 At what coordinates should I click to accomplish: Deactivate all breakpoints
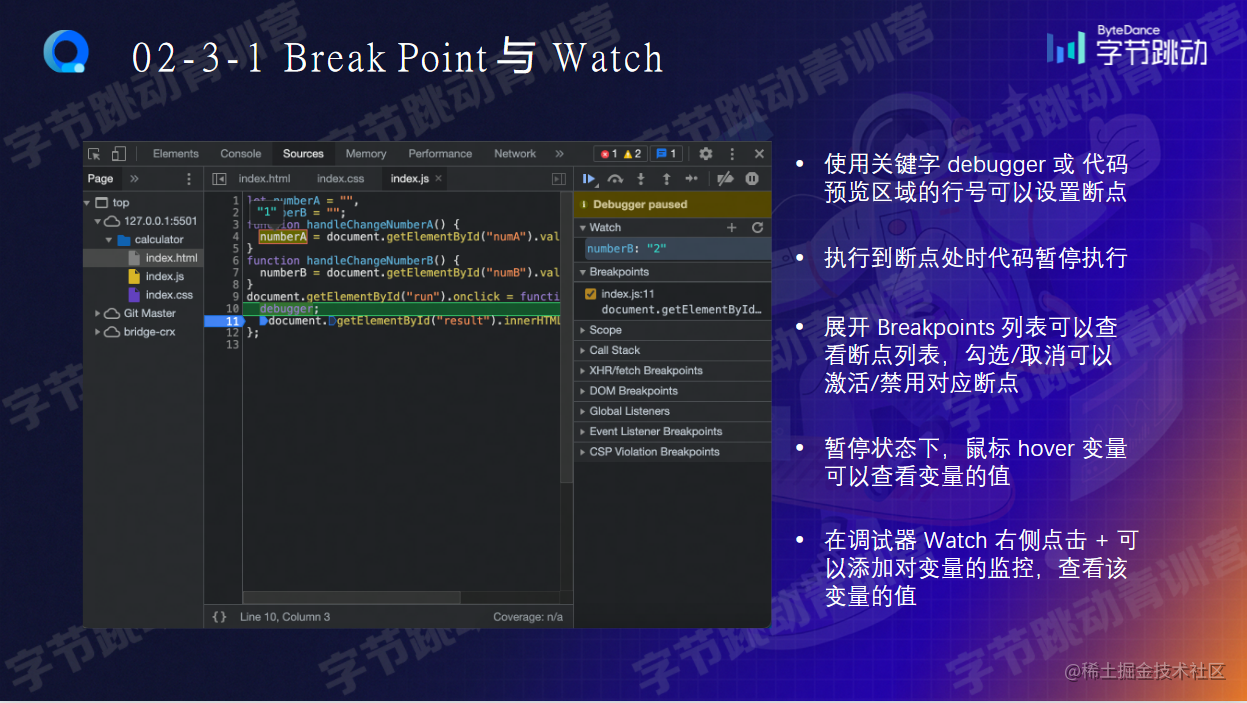pos(726,179)
